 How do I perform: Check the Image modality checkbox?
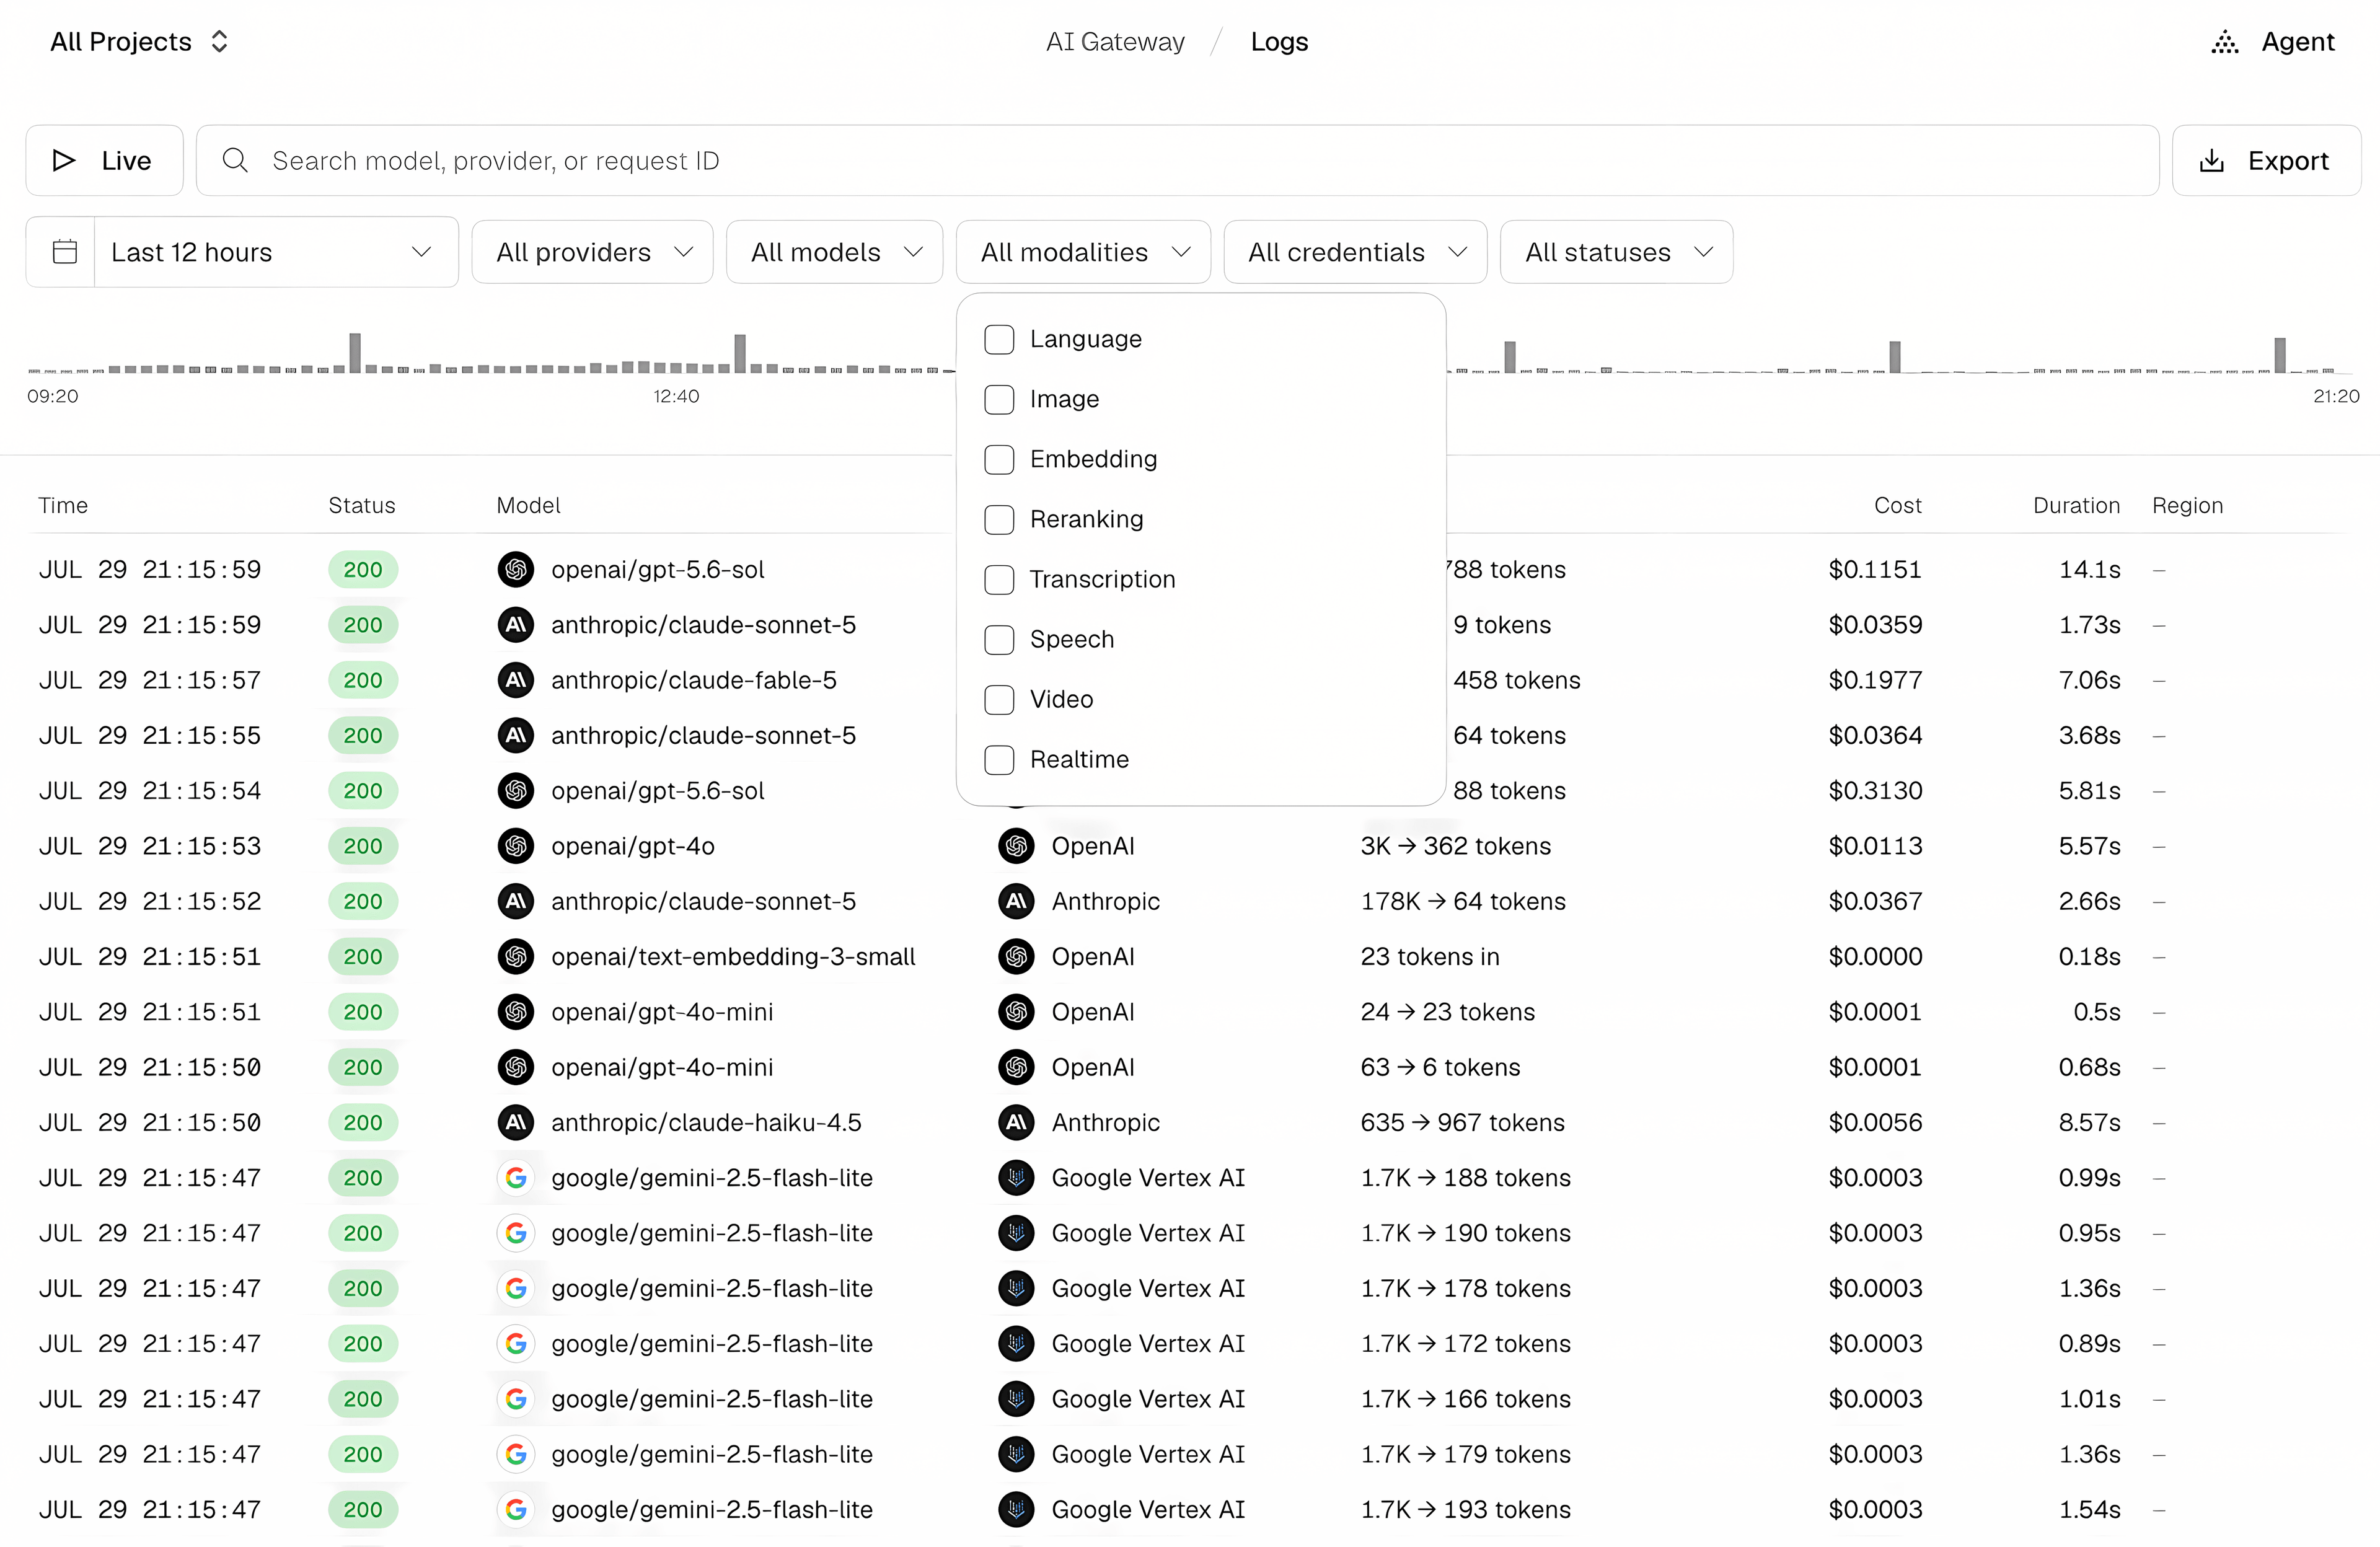point(999,399)
